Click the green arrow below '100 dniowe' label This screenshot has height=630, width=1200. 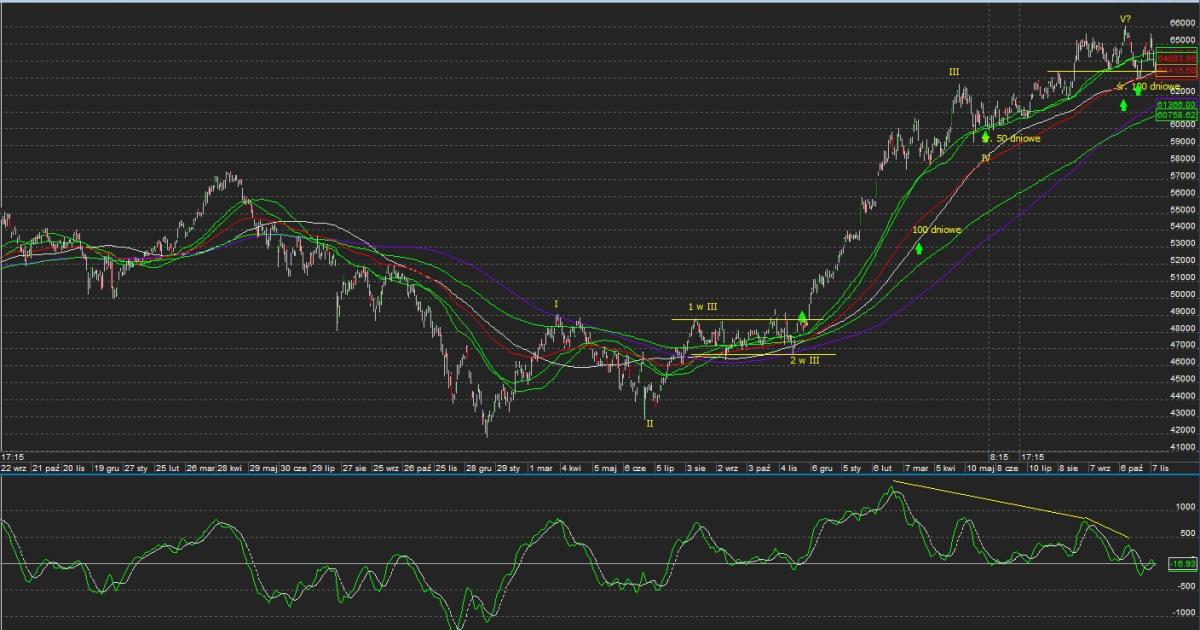click(x=918, y=247)
